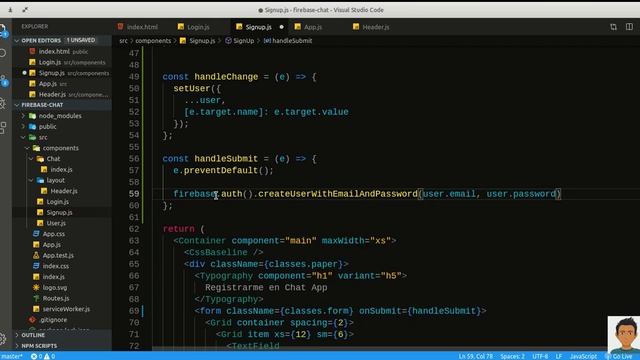Viewport: 640px width, 360px height.
Task: Open Signup.js in the components tree
Action: pos(59,213)
